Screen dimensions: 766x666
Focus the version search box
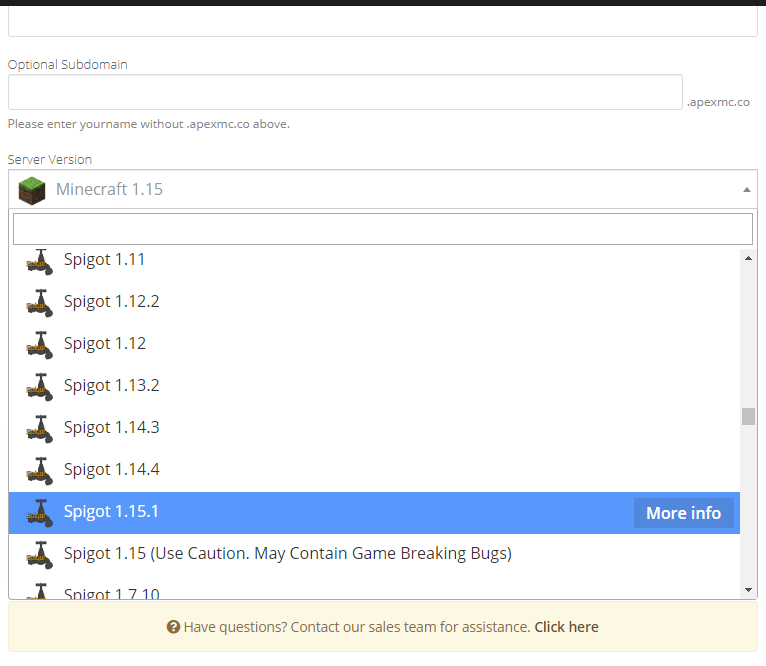(x=382, y=229)
